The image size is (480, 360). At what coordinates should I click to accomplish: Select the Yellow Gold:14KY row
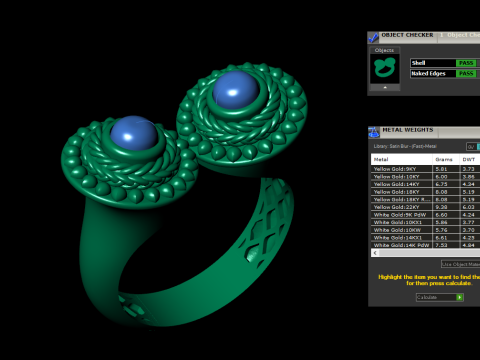[x=426, y=184]
